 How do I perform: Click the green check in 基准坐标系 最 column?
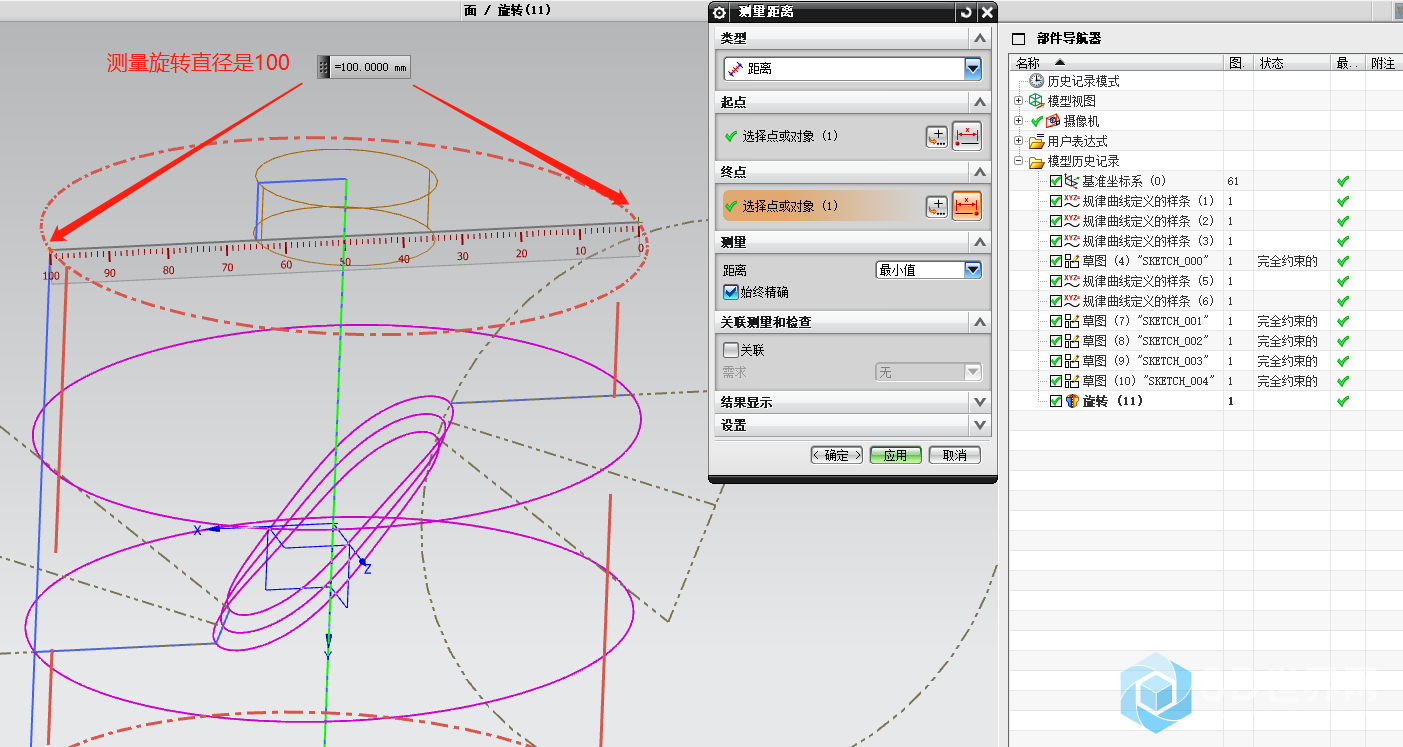click(x=1343, y=181)
